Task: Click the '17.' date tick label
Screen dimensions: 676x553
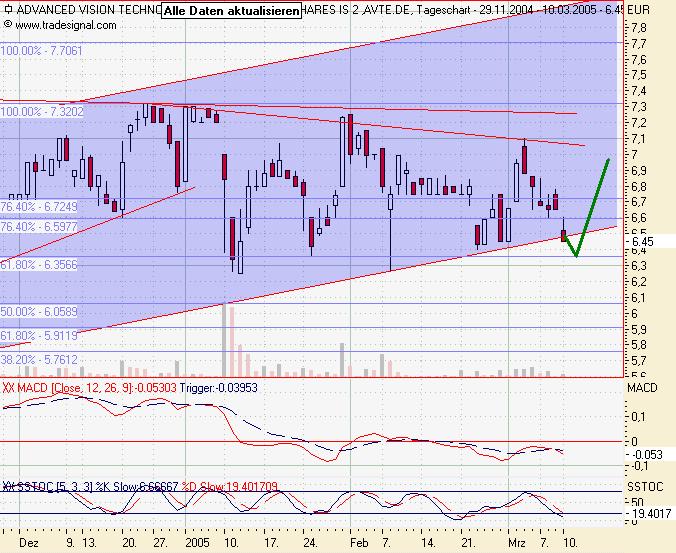Action: click(271, 543)
